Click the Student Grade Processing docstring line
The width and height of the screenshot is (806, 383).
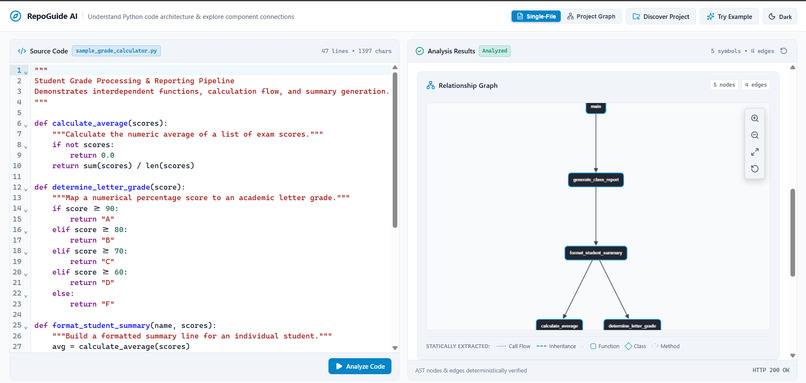(x=134, y=81)
